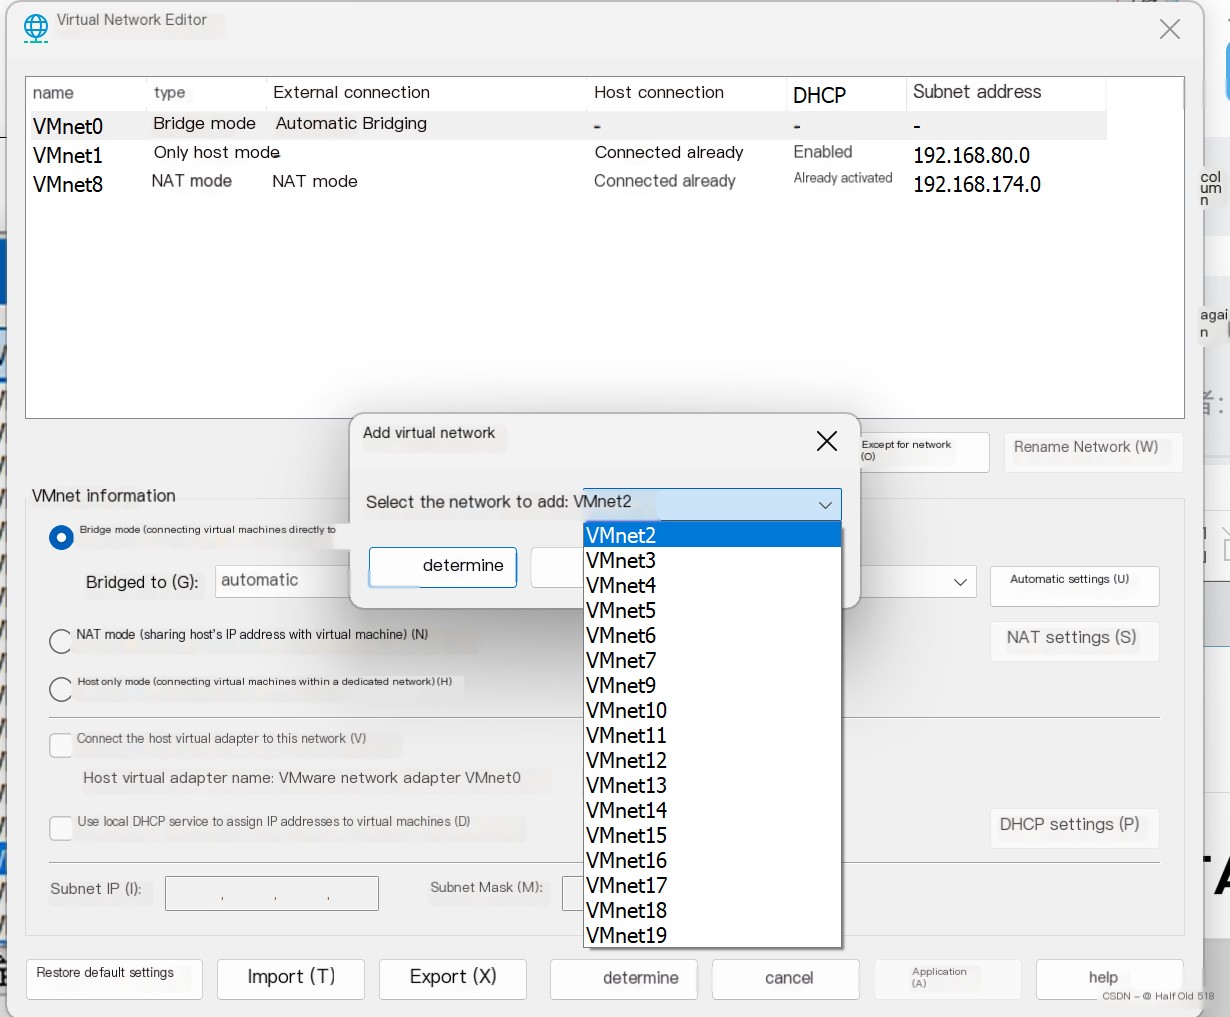Choose VMnet17 from the list
Screen dimensions: 1230x1017
[x=712, y=885]
